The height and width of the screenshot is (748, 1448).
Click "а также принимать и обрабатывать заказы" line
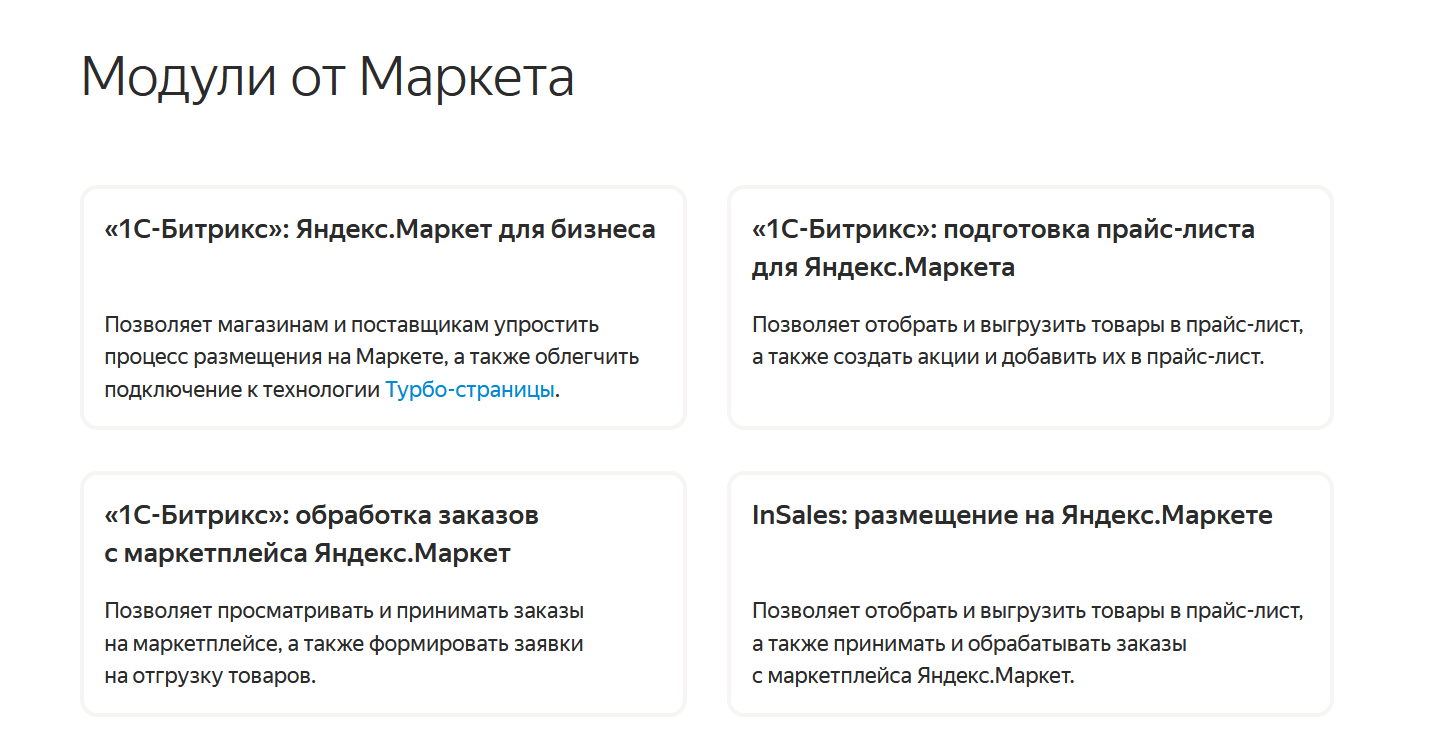tap(969, 644)
